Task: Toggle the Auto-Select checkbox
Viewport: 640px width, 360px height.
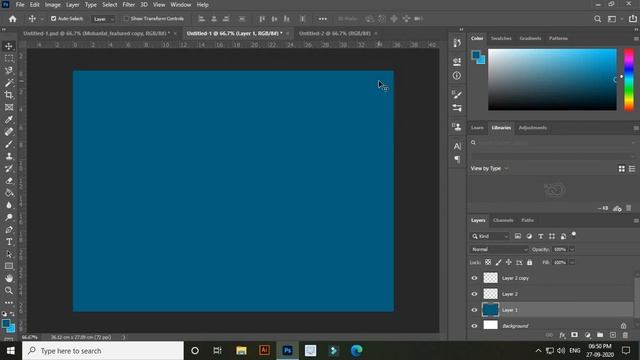Action: (53, 19)
